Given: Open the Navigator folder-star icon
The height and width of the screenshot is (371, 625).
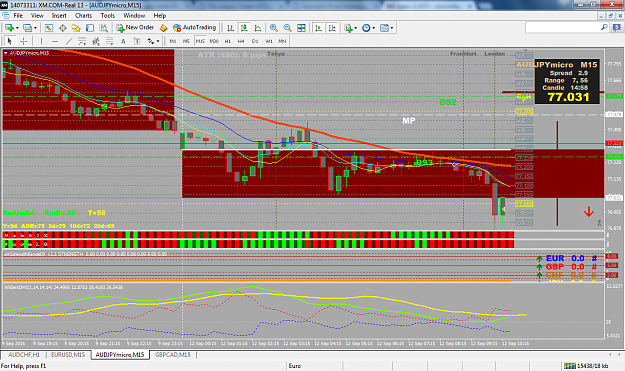Looking at the screenshot, I should click(76, 27).
